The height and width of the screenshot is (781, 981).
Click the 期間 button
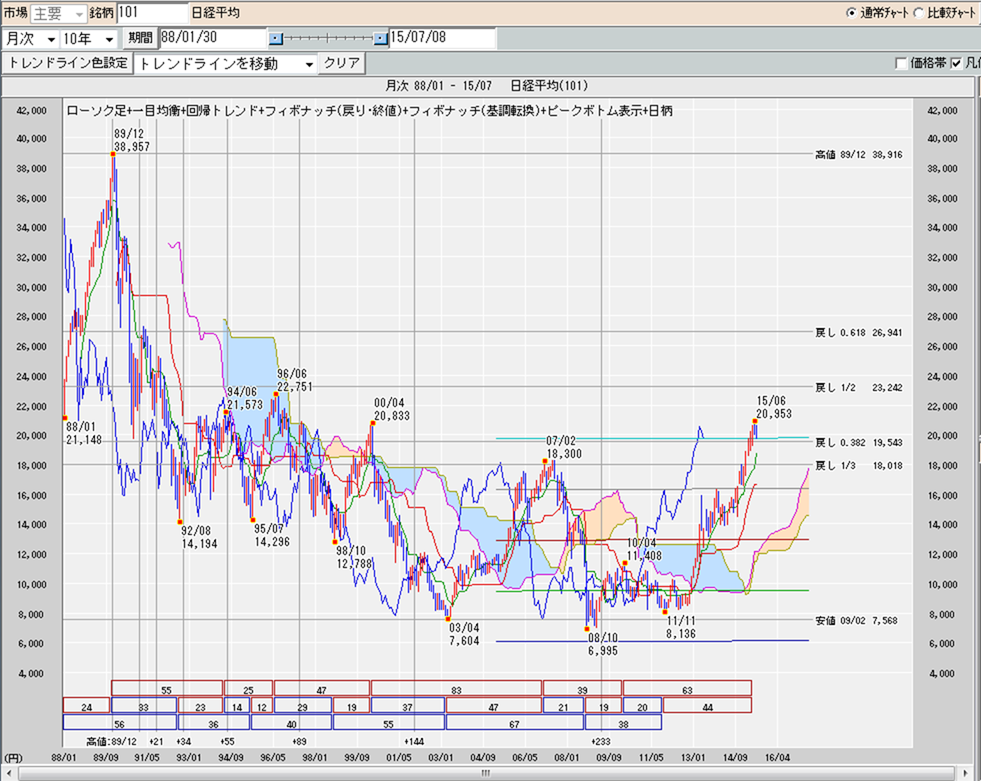[140, 38]
